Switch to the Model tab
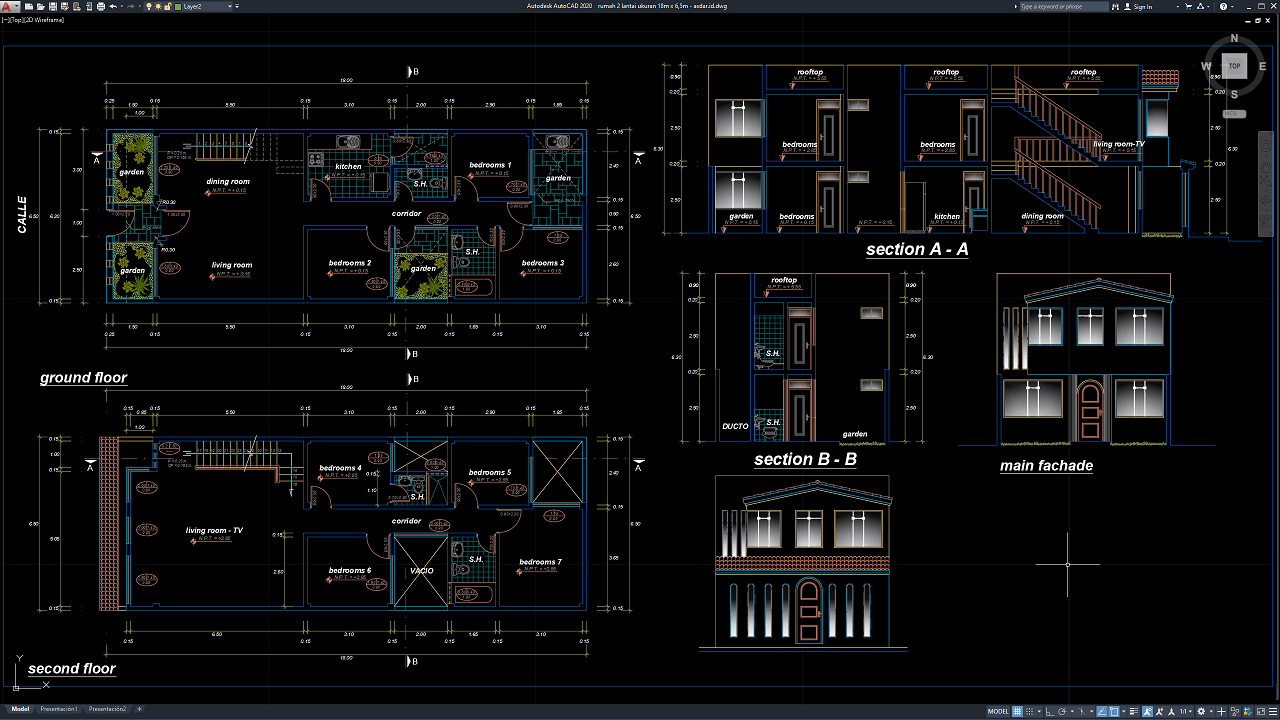This screenshot has height=720, width=1280. coord(20,709)
